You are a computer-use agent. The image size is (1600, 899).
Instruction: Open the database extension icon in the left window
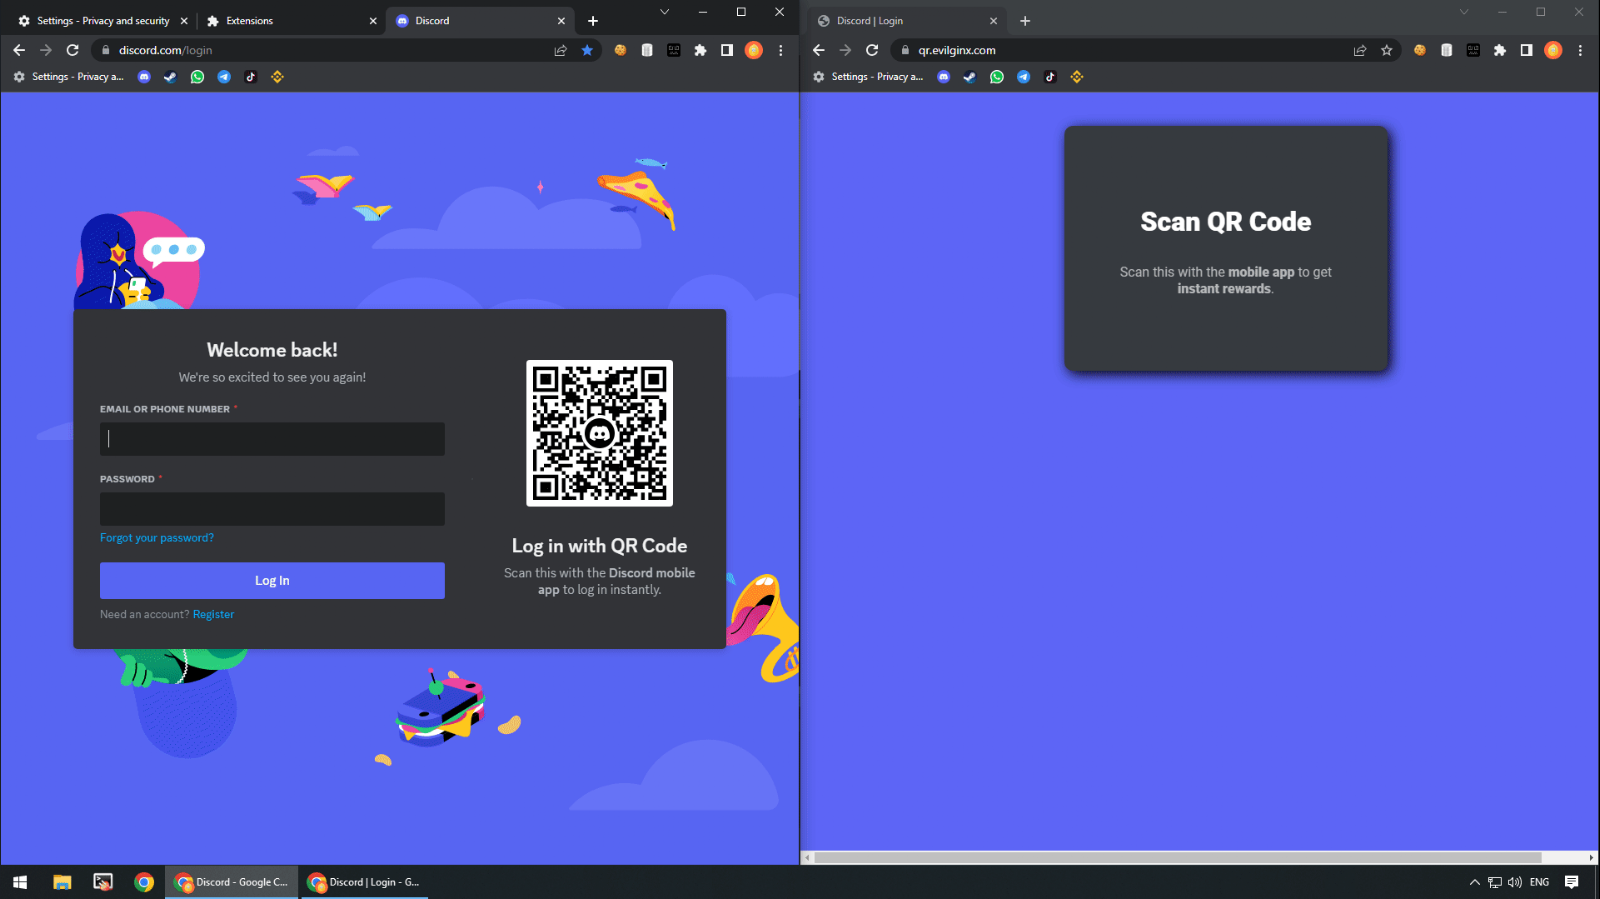point(647,50)
